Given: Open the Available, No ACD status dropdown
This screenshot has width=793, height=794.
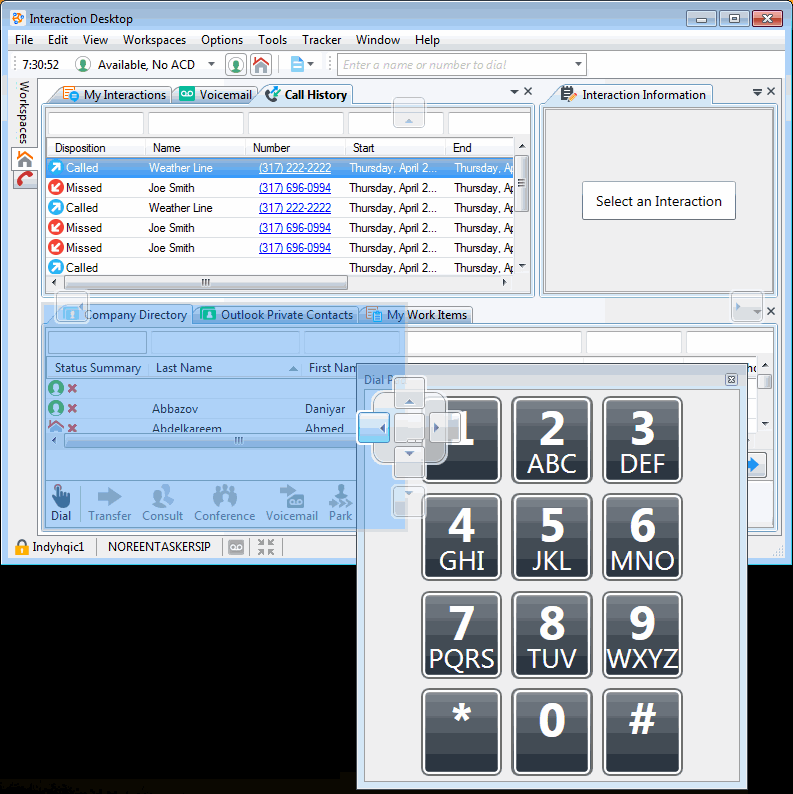Looking at the screenshot, I should click(211, 65).
